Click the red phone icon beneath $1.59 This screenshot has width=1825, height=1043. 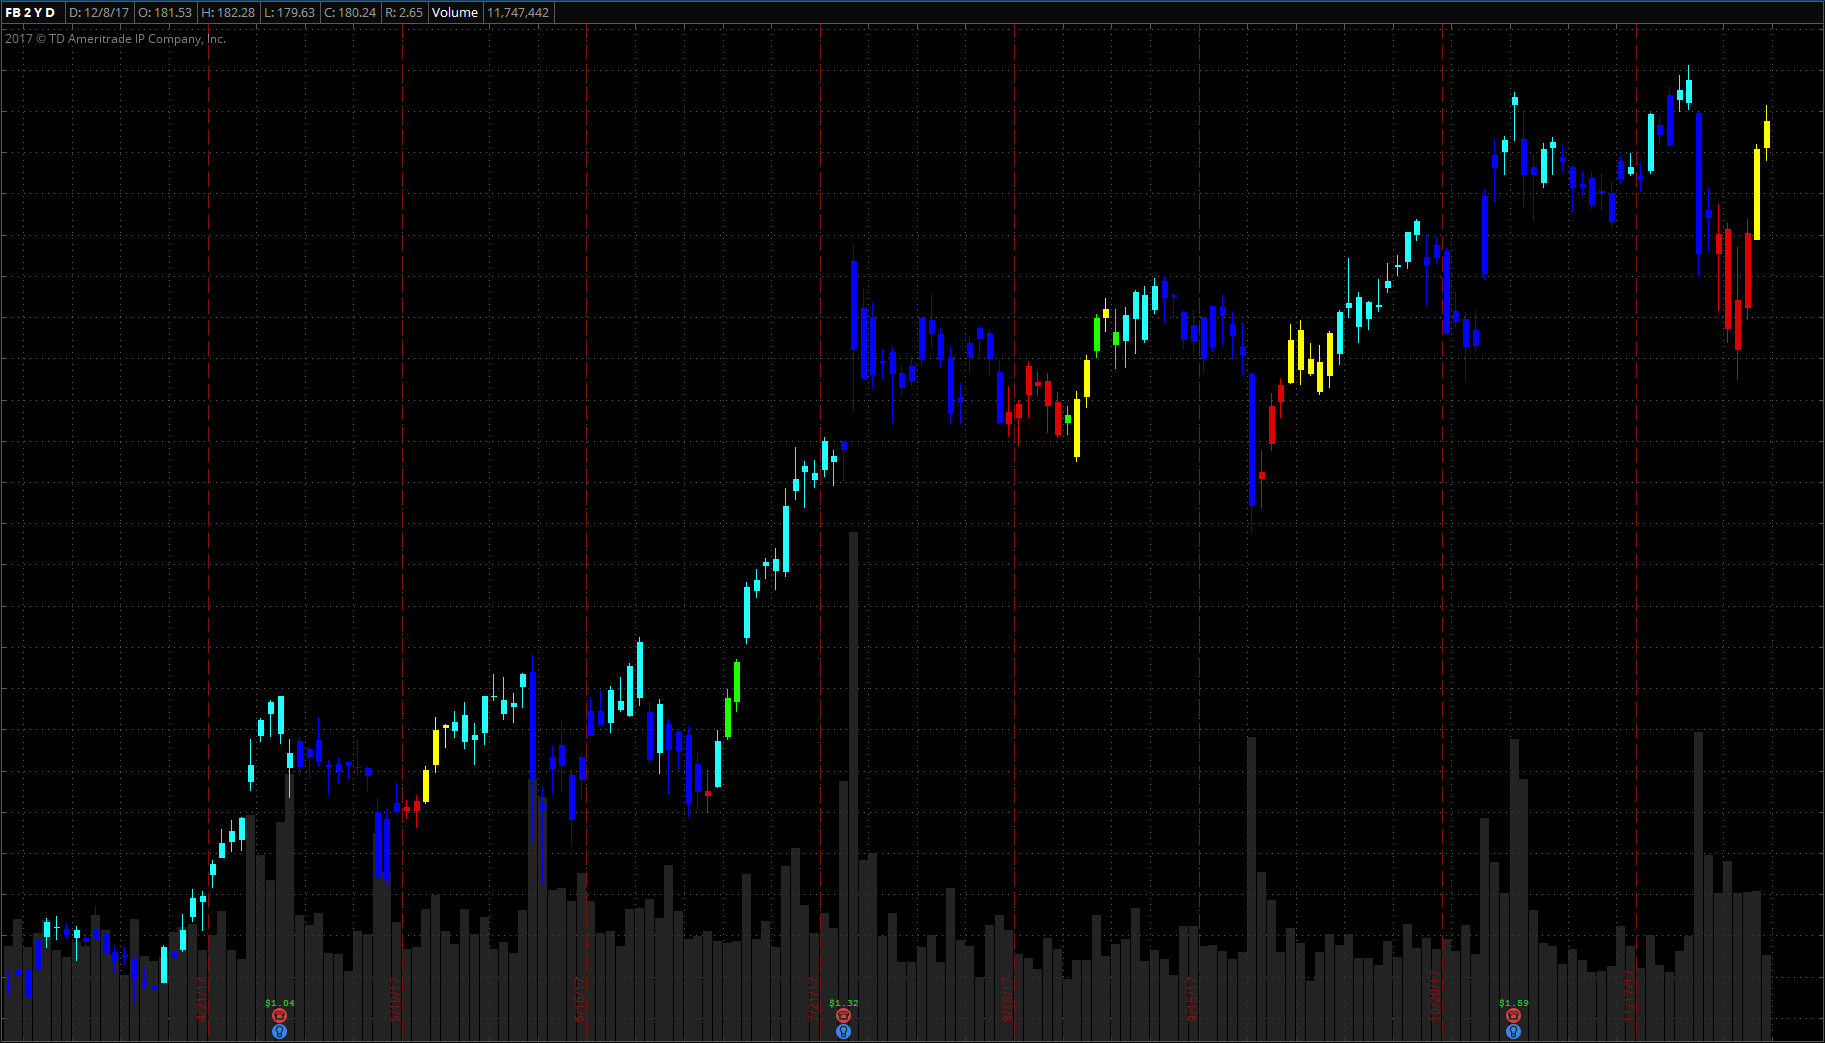tap(1513, 1016)
